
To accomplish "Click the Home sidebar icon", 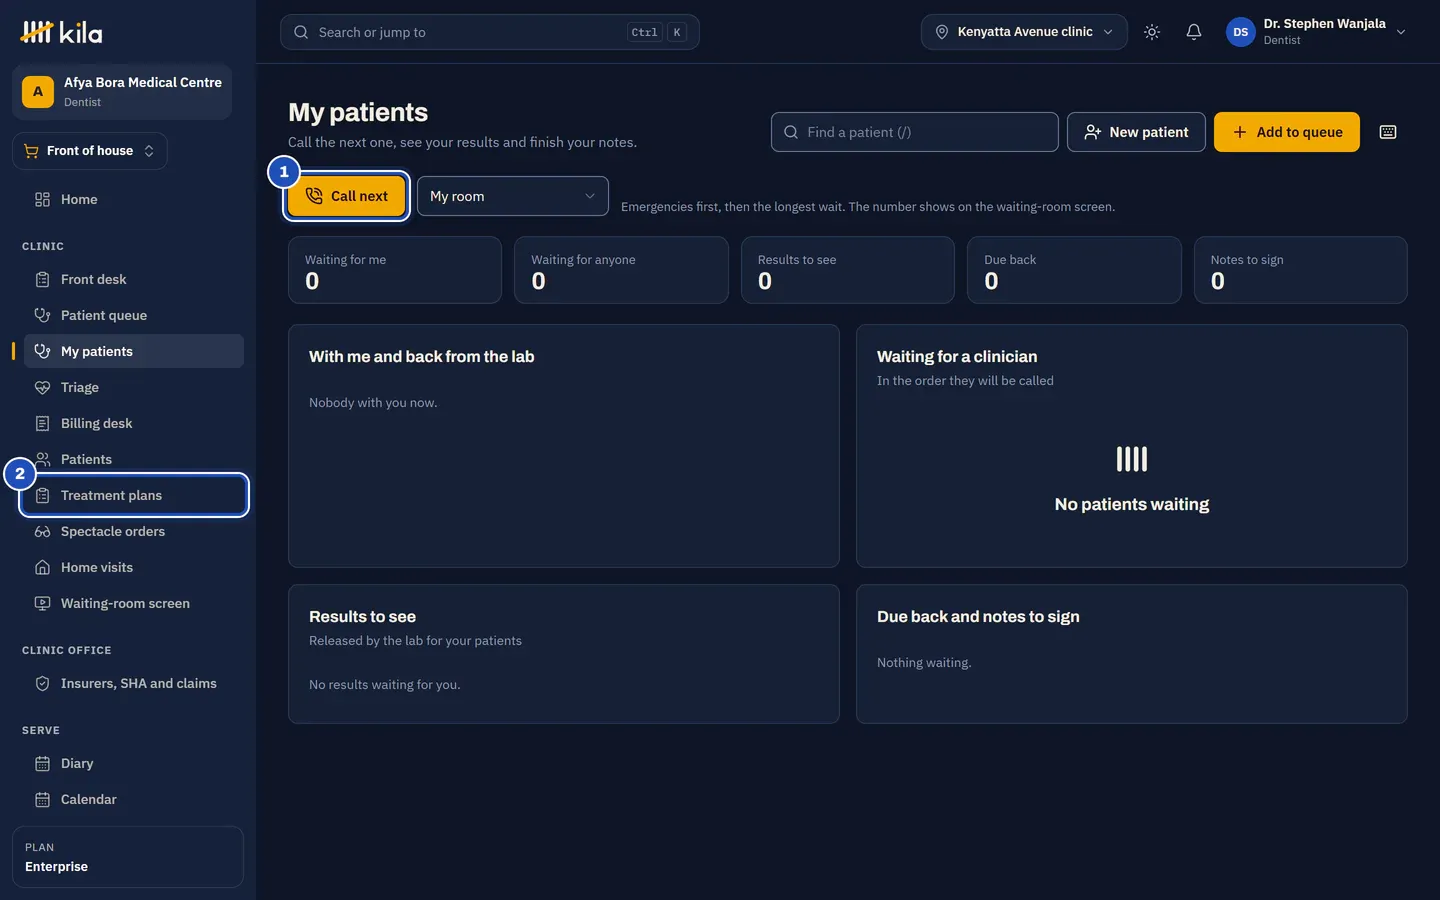I will click(x=42, y=199).
